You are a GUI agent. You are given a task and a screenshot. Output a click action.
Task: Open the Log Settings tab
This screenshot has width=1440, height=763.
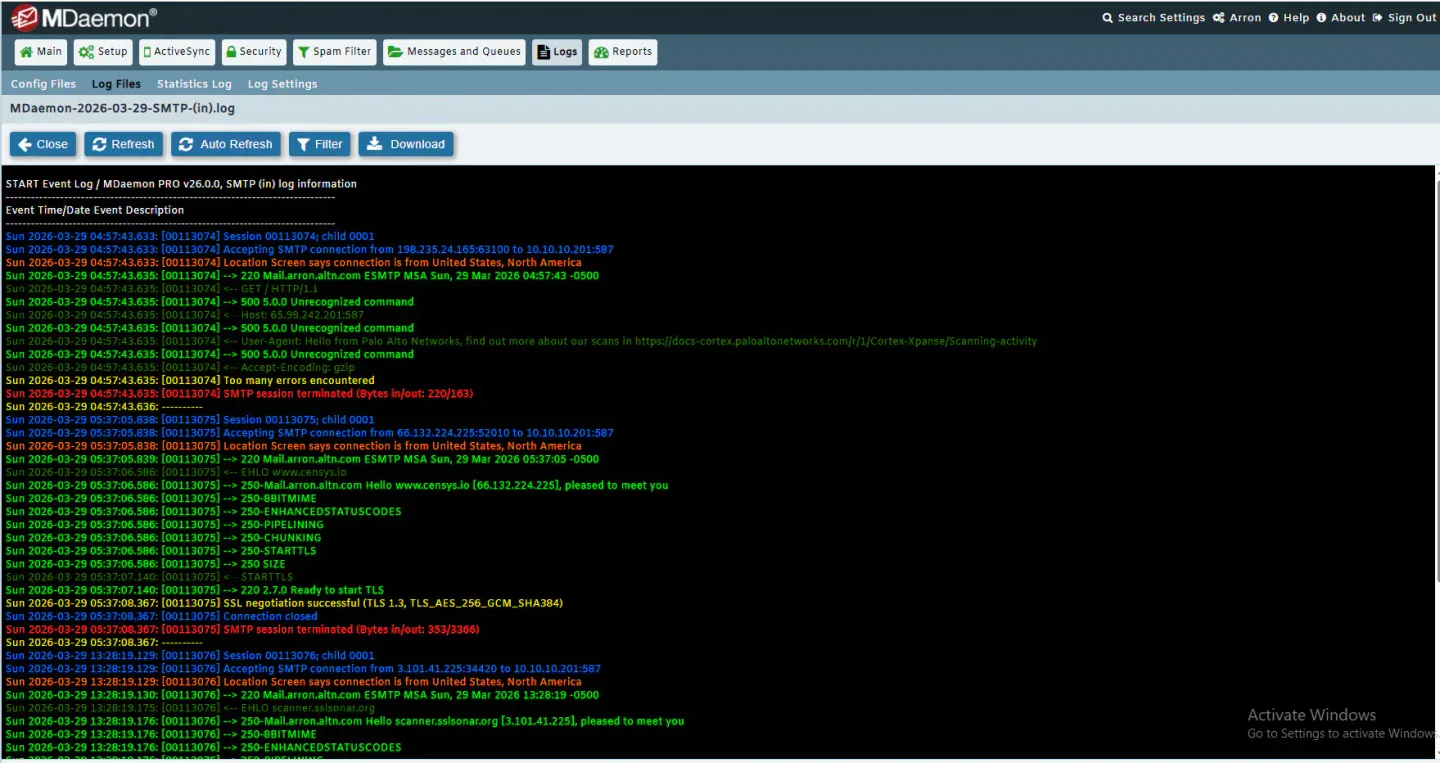(x=283, y=84)
